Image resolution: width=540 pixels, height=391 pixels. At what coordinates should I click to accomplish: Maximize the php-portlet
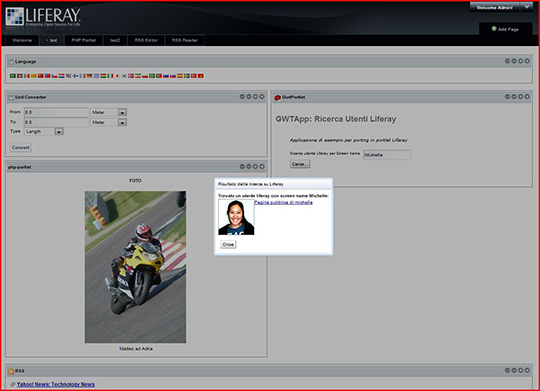pos(255,166)
